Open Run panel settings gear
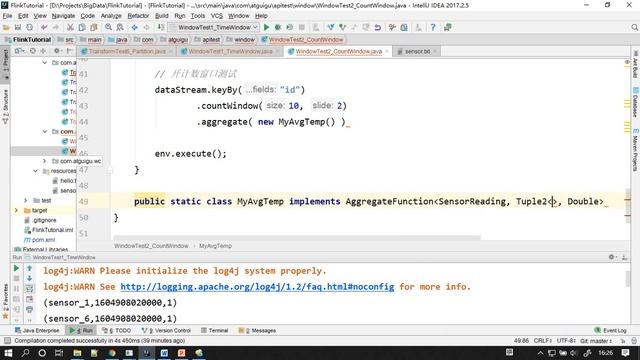The width and height of the screenshot is (640, 360). point(611,257)
